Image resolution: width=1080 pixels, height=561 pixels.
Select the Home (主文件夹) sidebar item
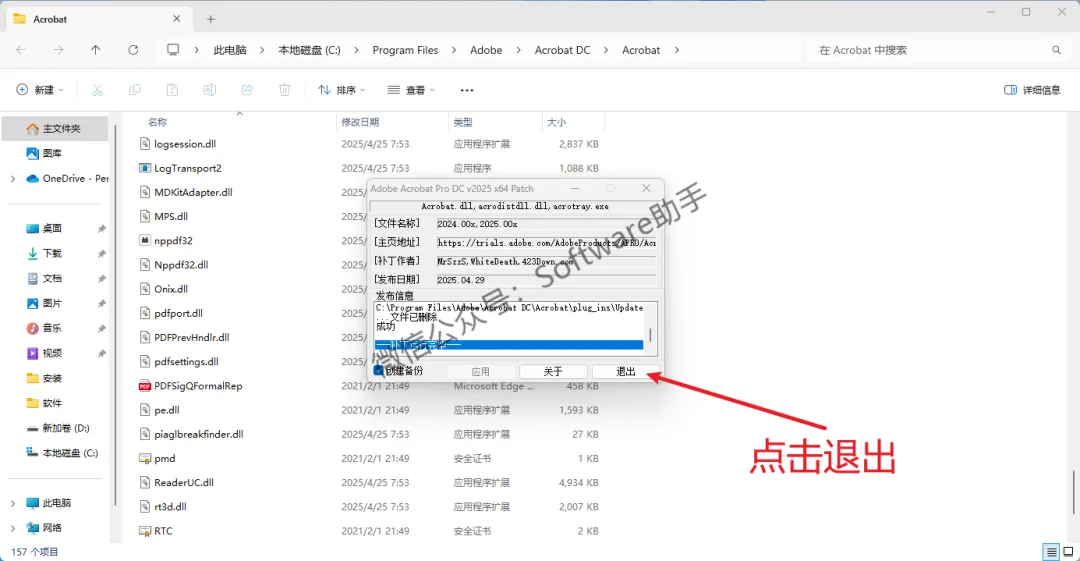click(55, 129)
